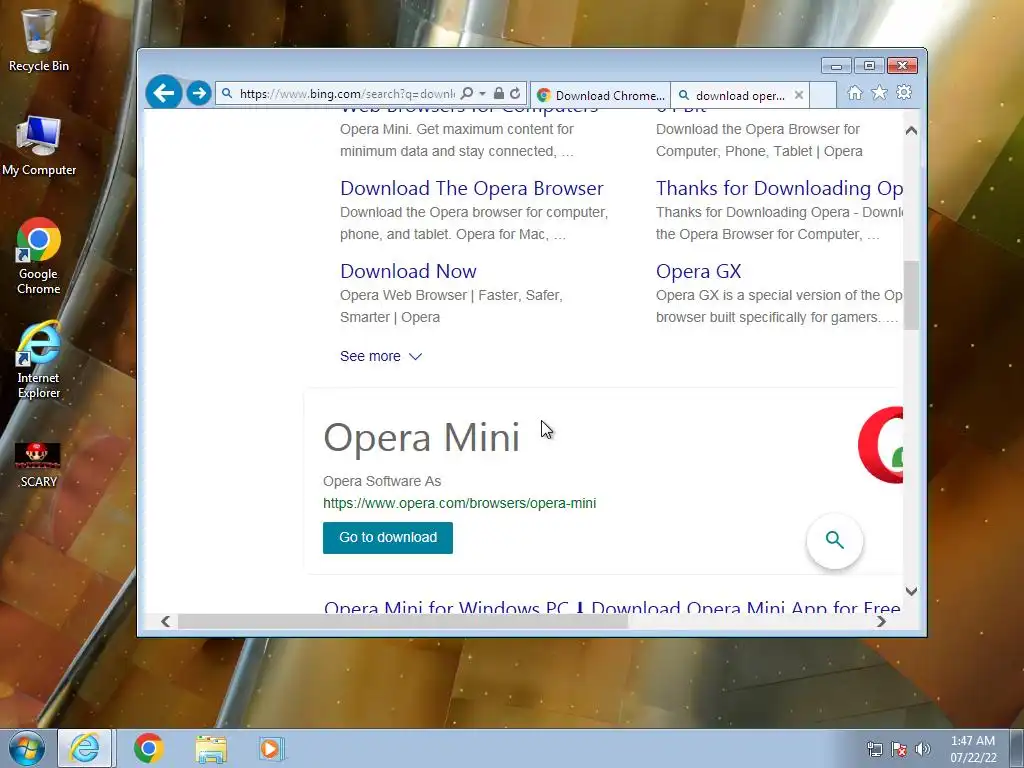1024x768 pixels.
Task: Select the SCARY desktop icon
Action: click(x=39, y=465)
